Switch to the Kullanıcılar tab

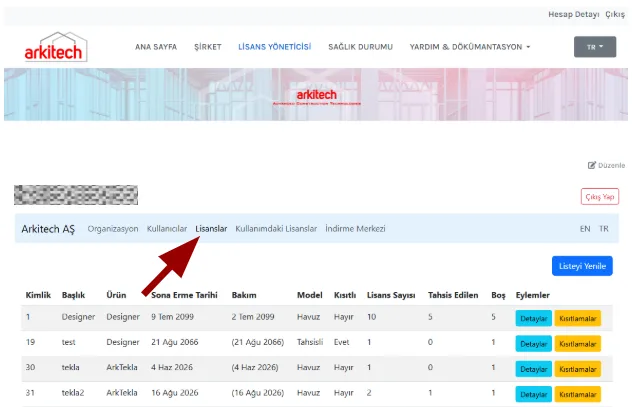tap(167, 228)
